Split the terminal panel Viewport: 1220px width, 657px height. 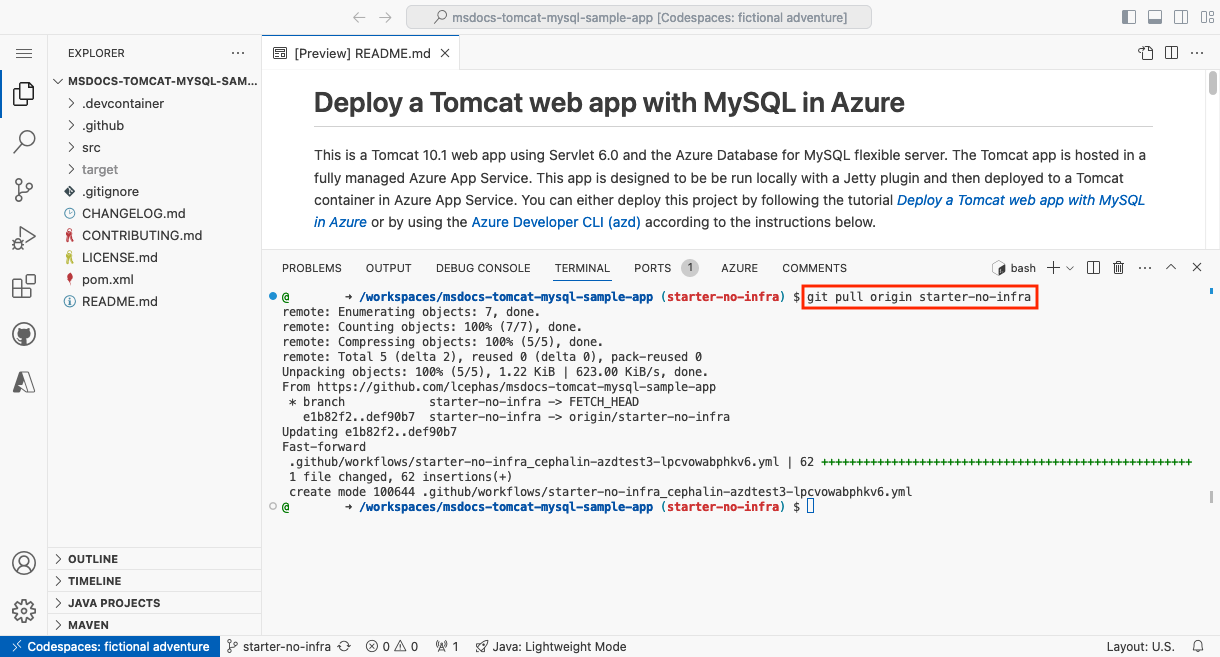click(1092, 267)
